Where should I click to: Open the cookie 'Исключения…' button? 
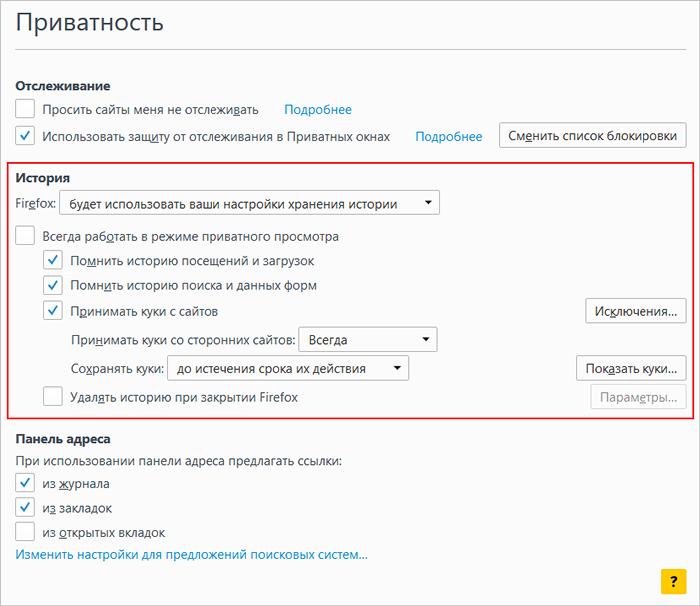[636, 311]
